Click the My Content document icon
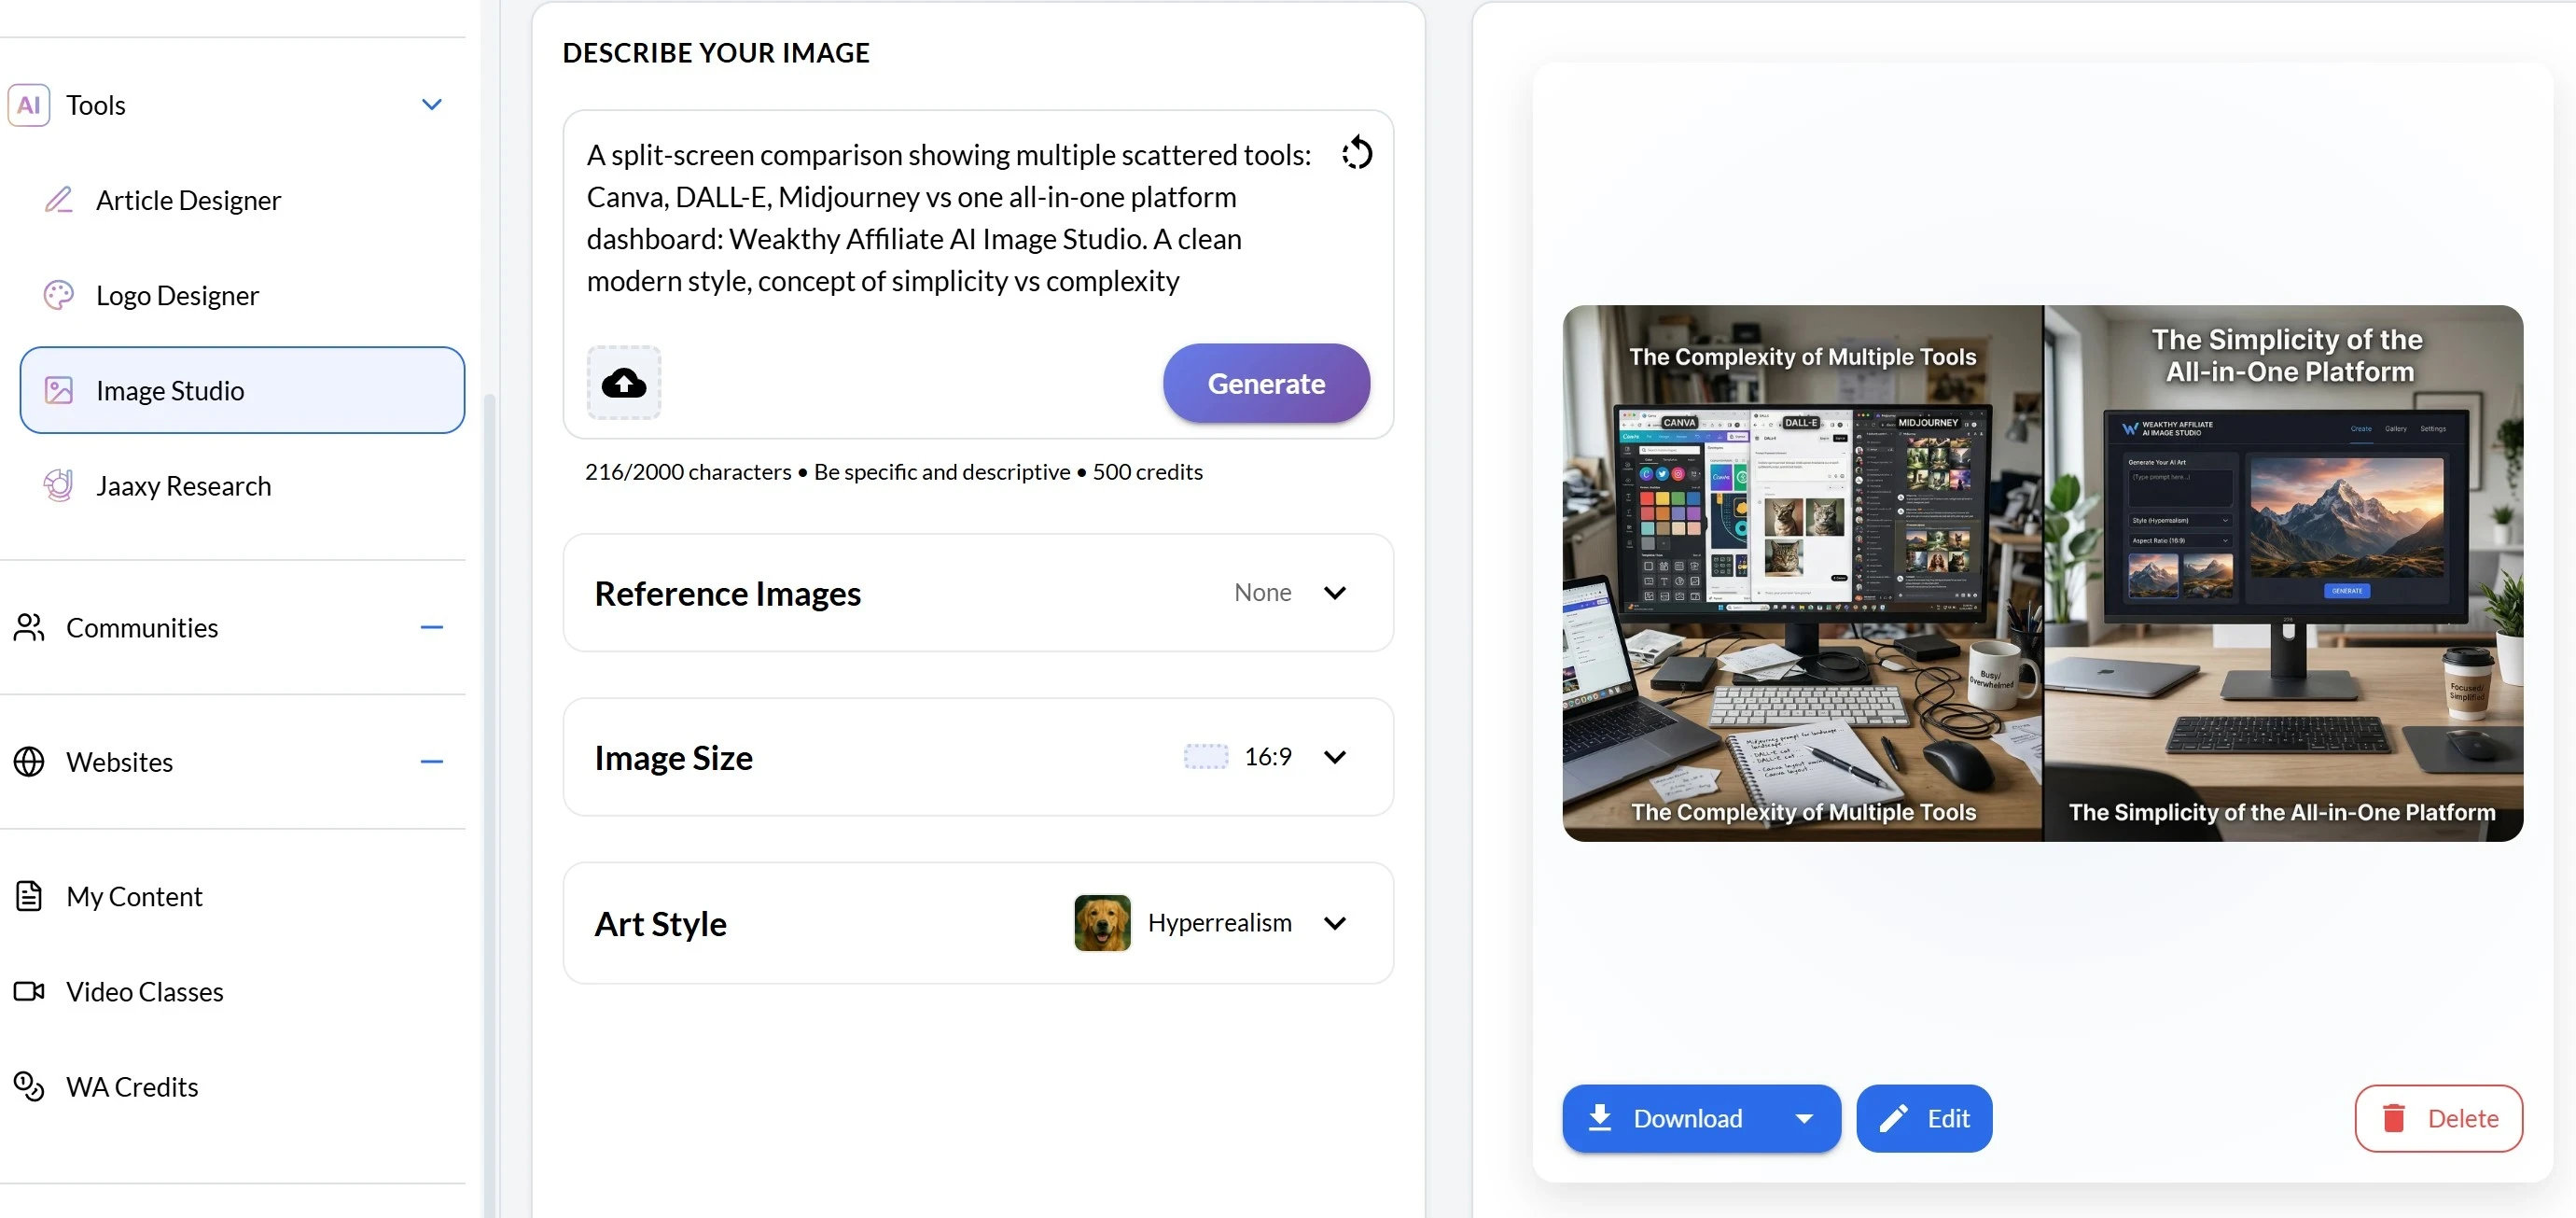2576x1218 pixels. pyautogui.click(x=29, y=896)
